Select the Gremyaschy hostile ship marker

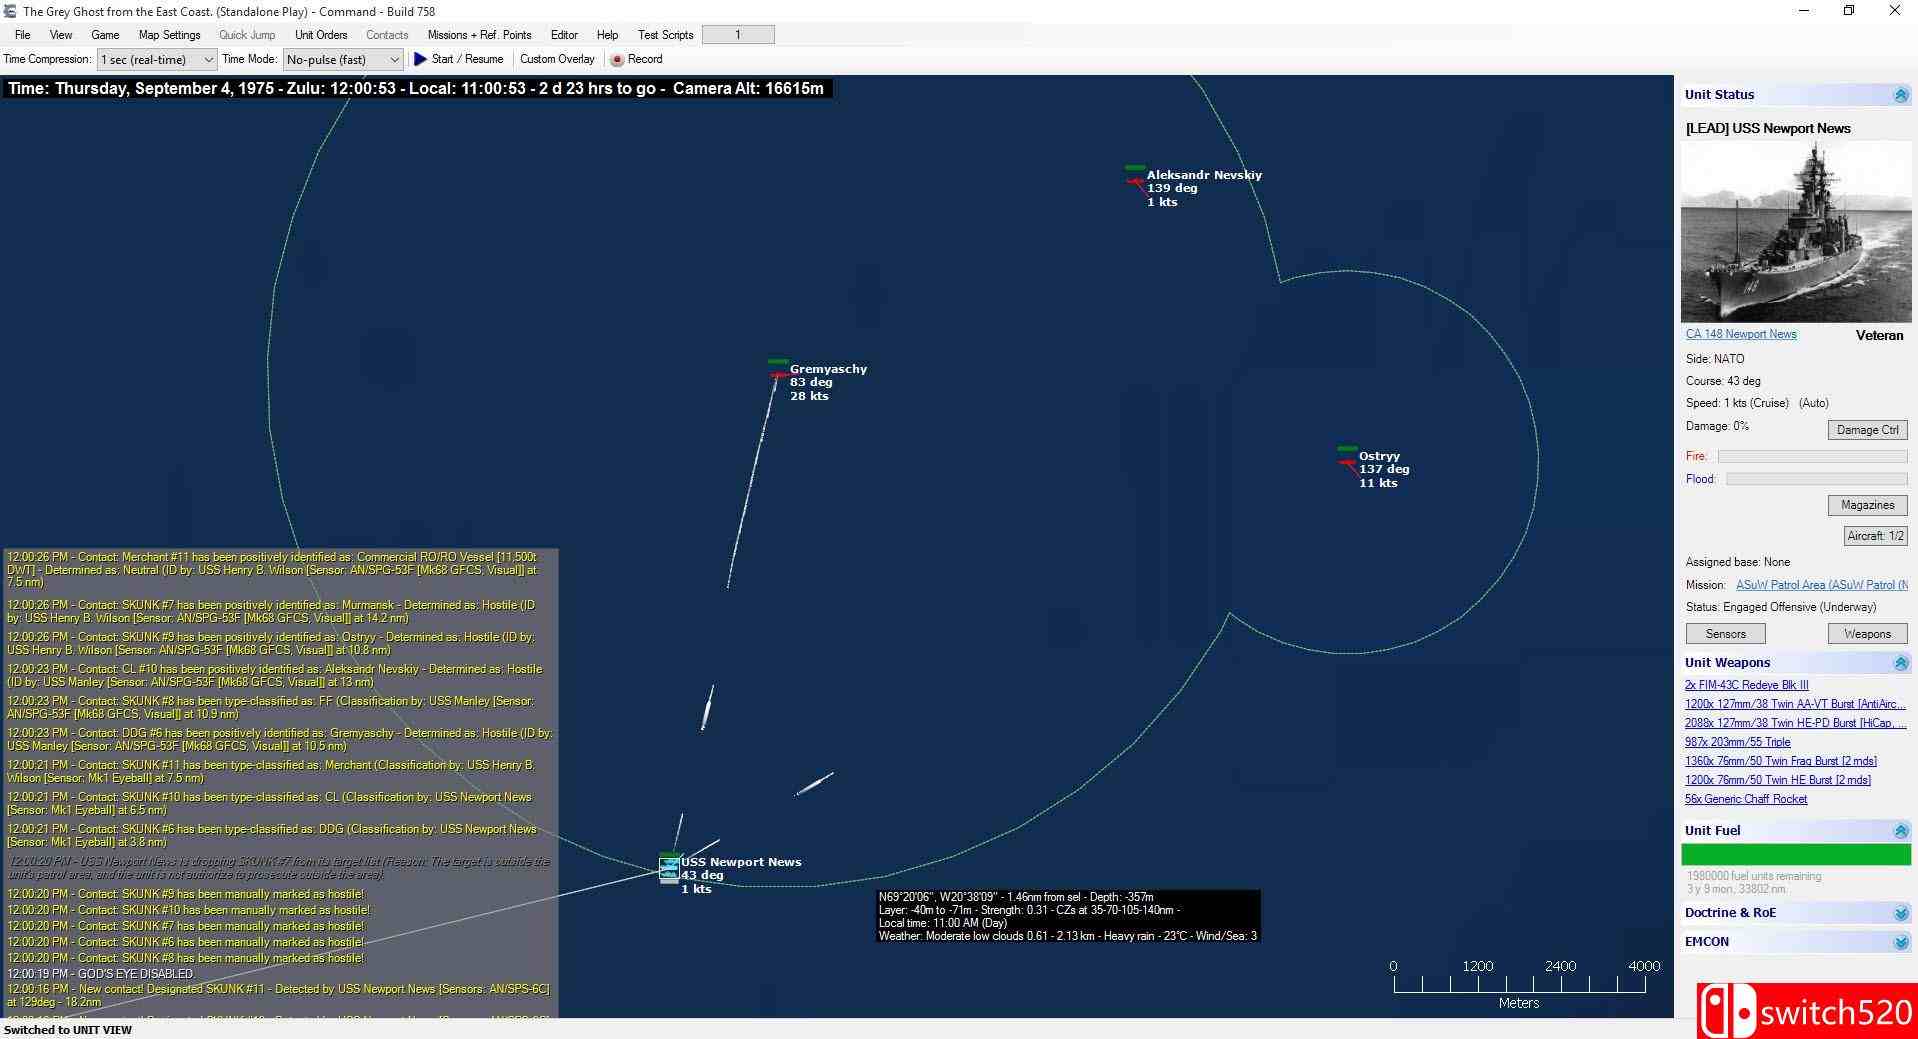pos(778,374)
